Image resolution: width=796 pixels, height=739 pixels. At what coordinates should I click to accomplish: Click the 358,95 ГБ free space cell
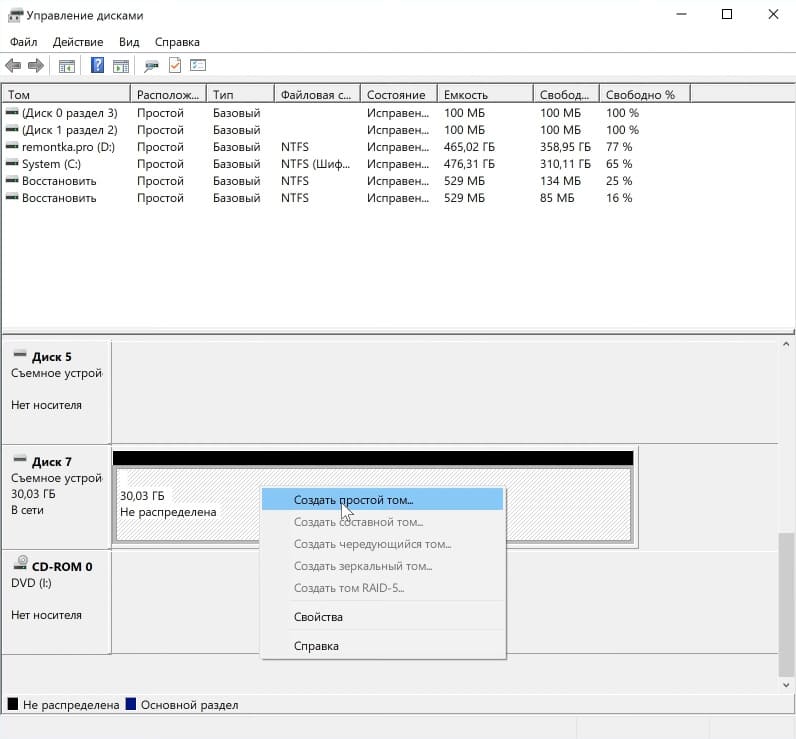(565, 147)
